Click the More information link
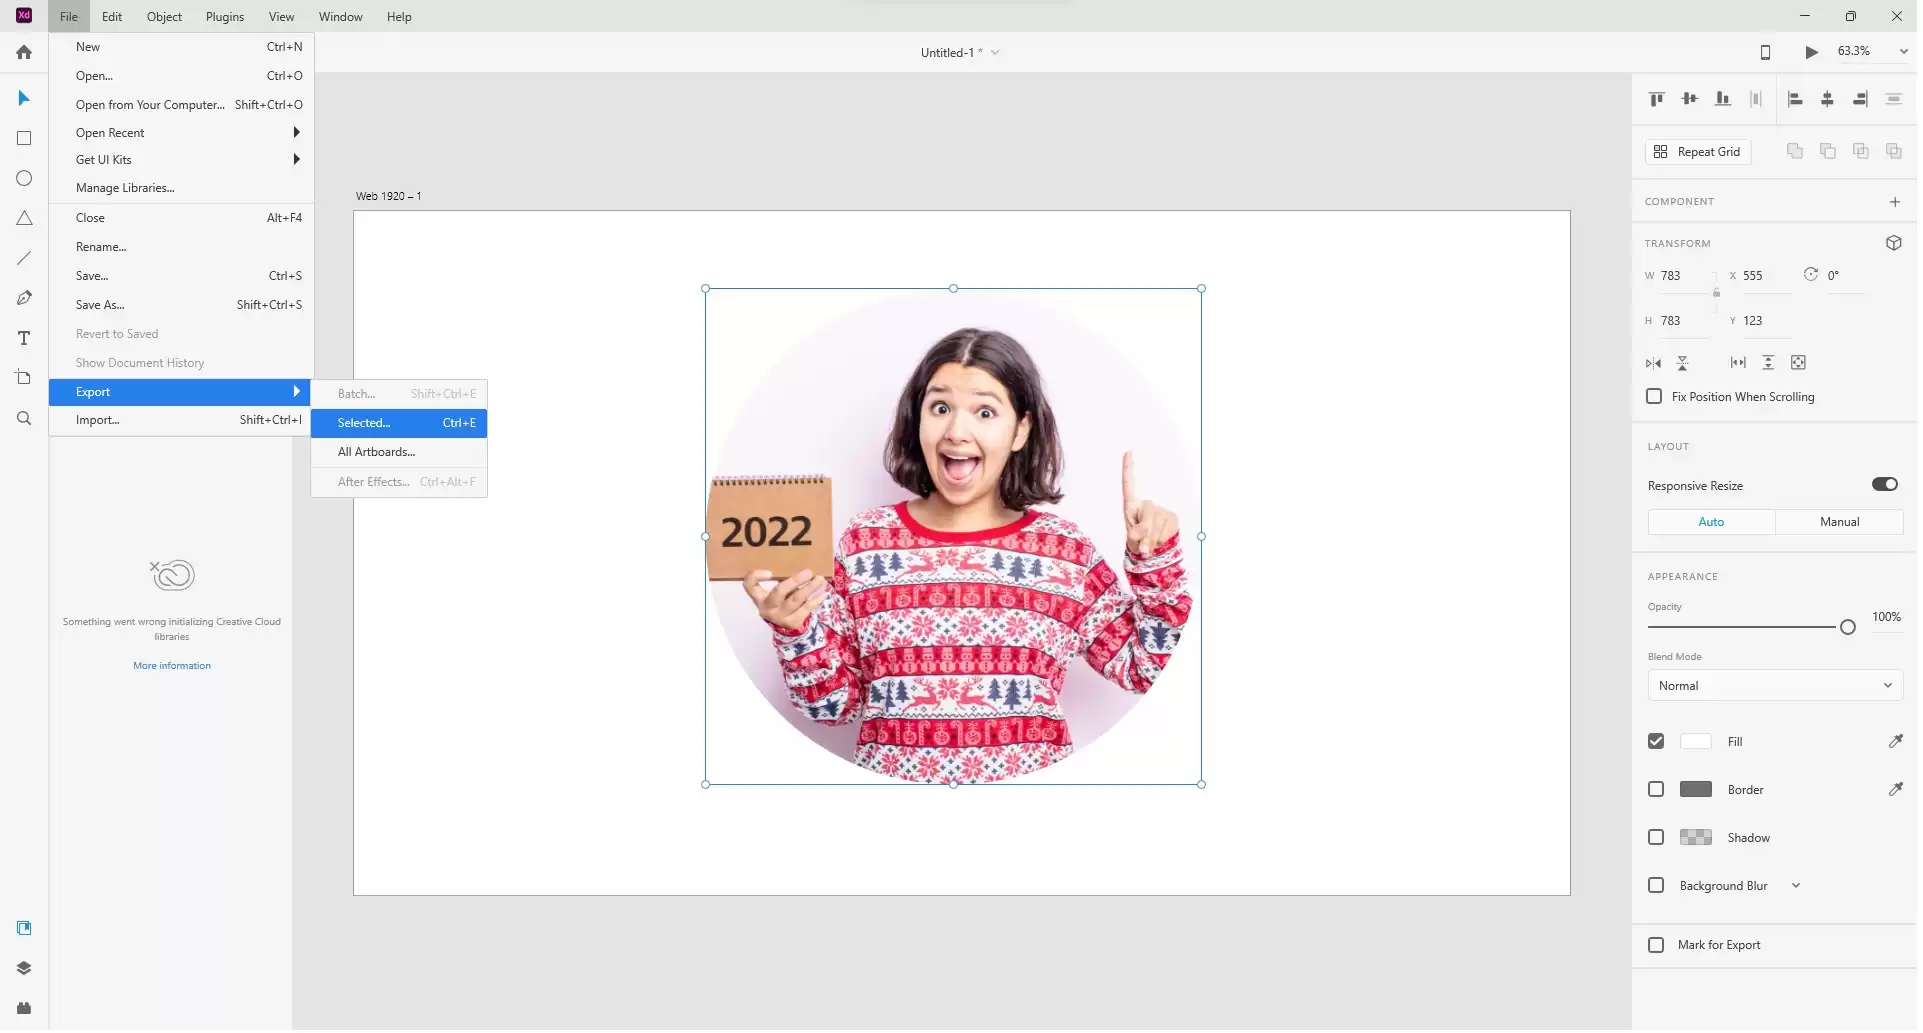Image resolution: width=1923 pixels, height=1033 pixels. pos(171,665)
